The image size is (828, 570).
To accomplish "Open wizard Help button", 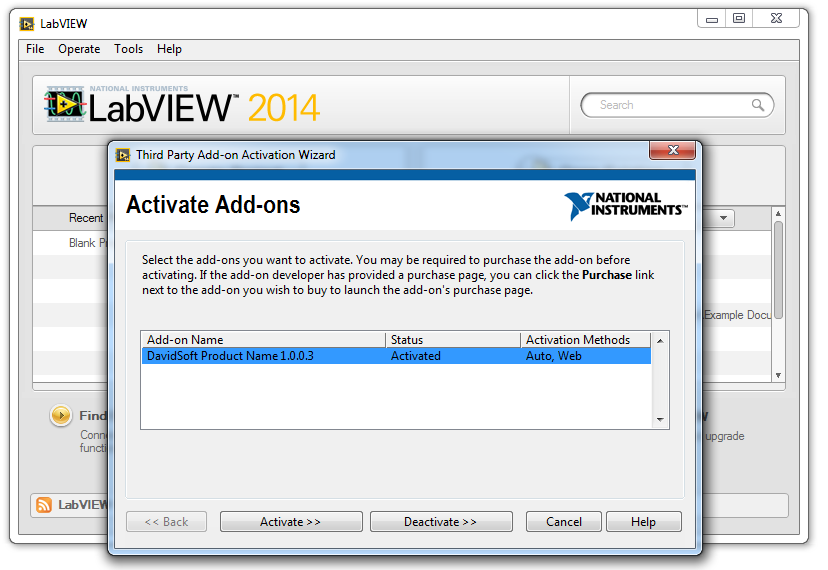I will pyautogui.click(x=643, y=521).
